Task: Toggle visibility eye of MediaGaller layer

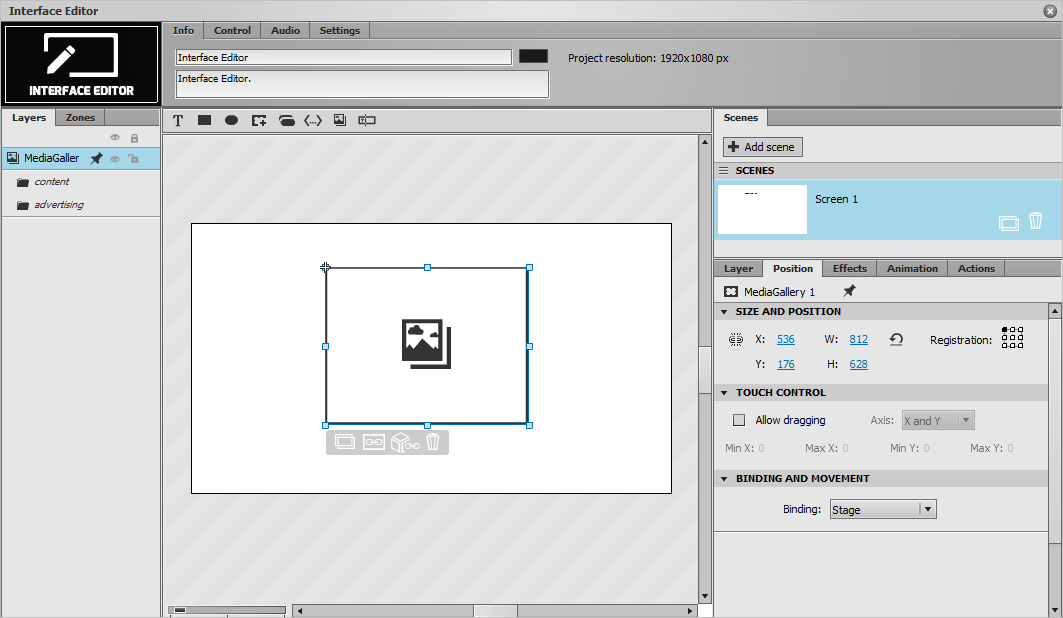Action: click(115, 159)
